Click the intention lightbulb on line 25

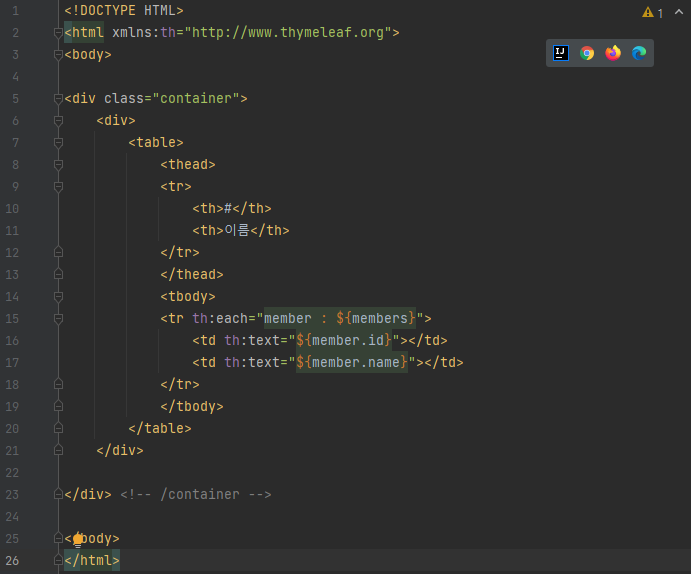coord(78,539)
